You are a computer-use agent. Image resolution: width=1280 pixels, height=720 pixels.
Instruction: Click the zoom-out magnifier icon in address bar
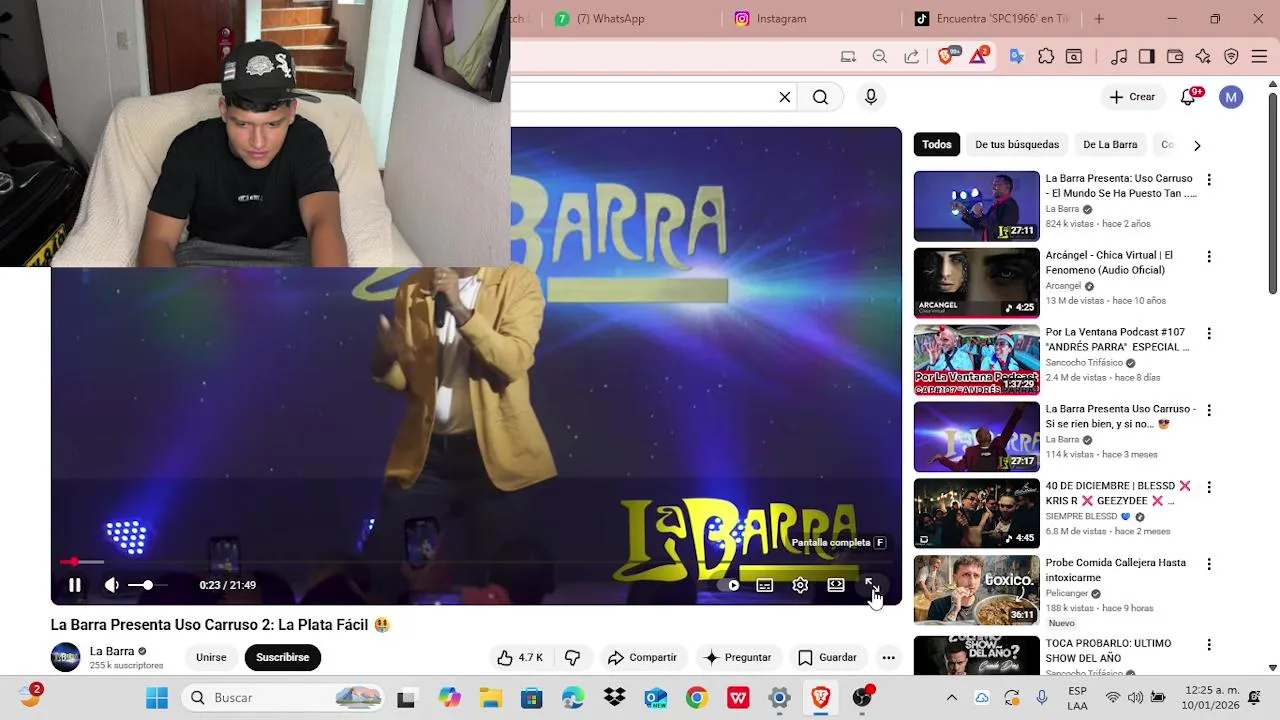(880, 57)
